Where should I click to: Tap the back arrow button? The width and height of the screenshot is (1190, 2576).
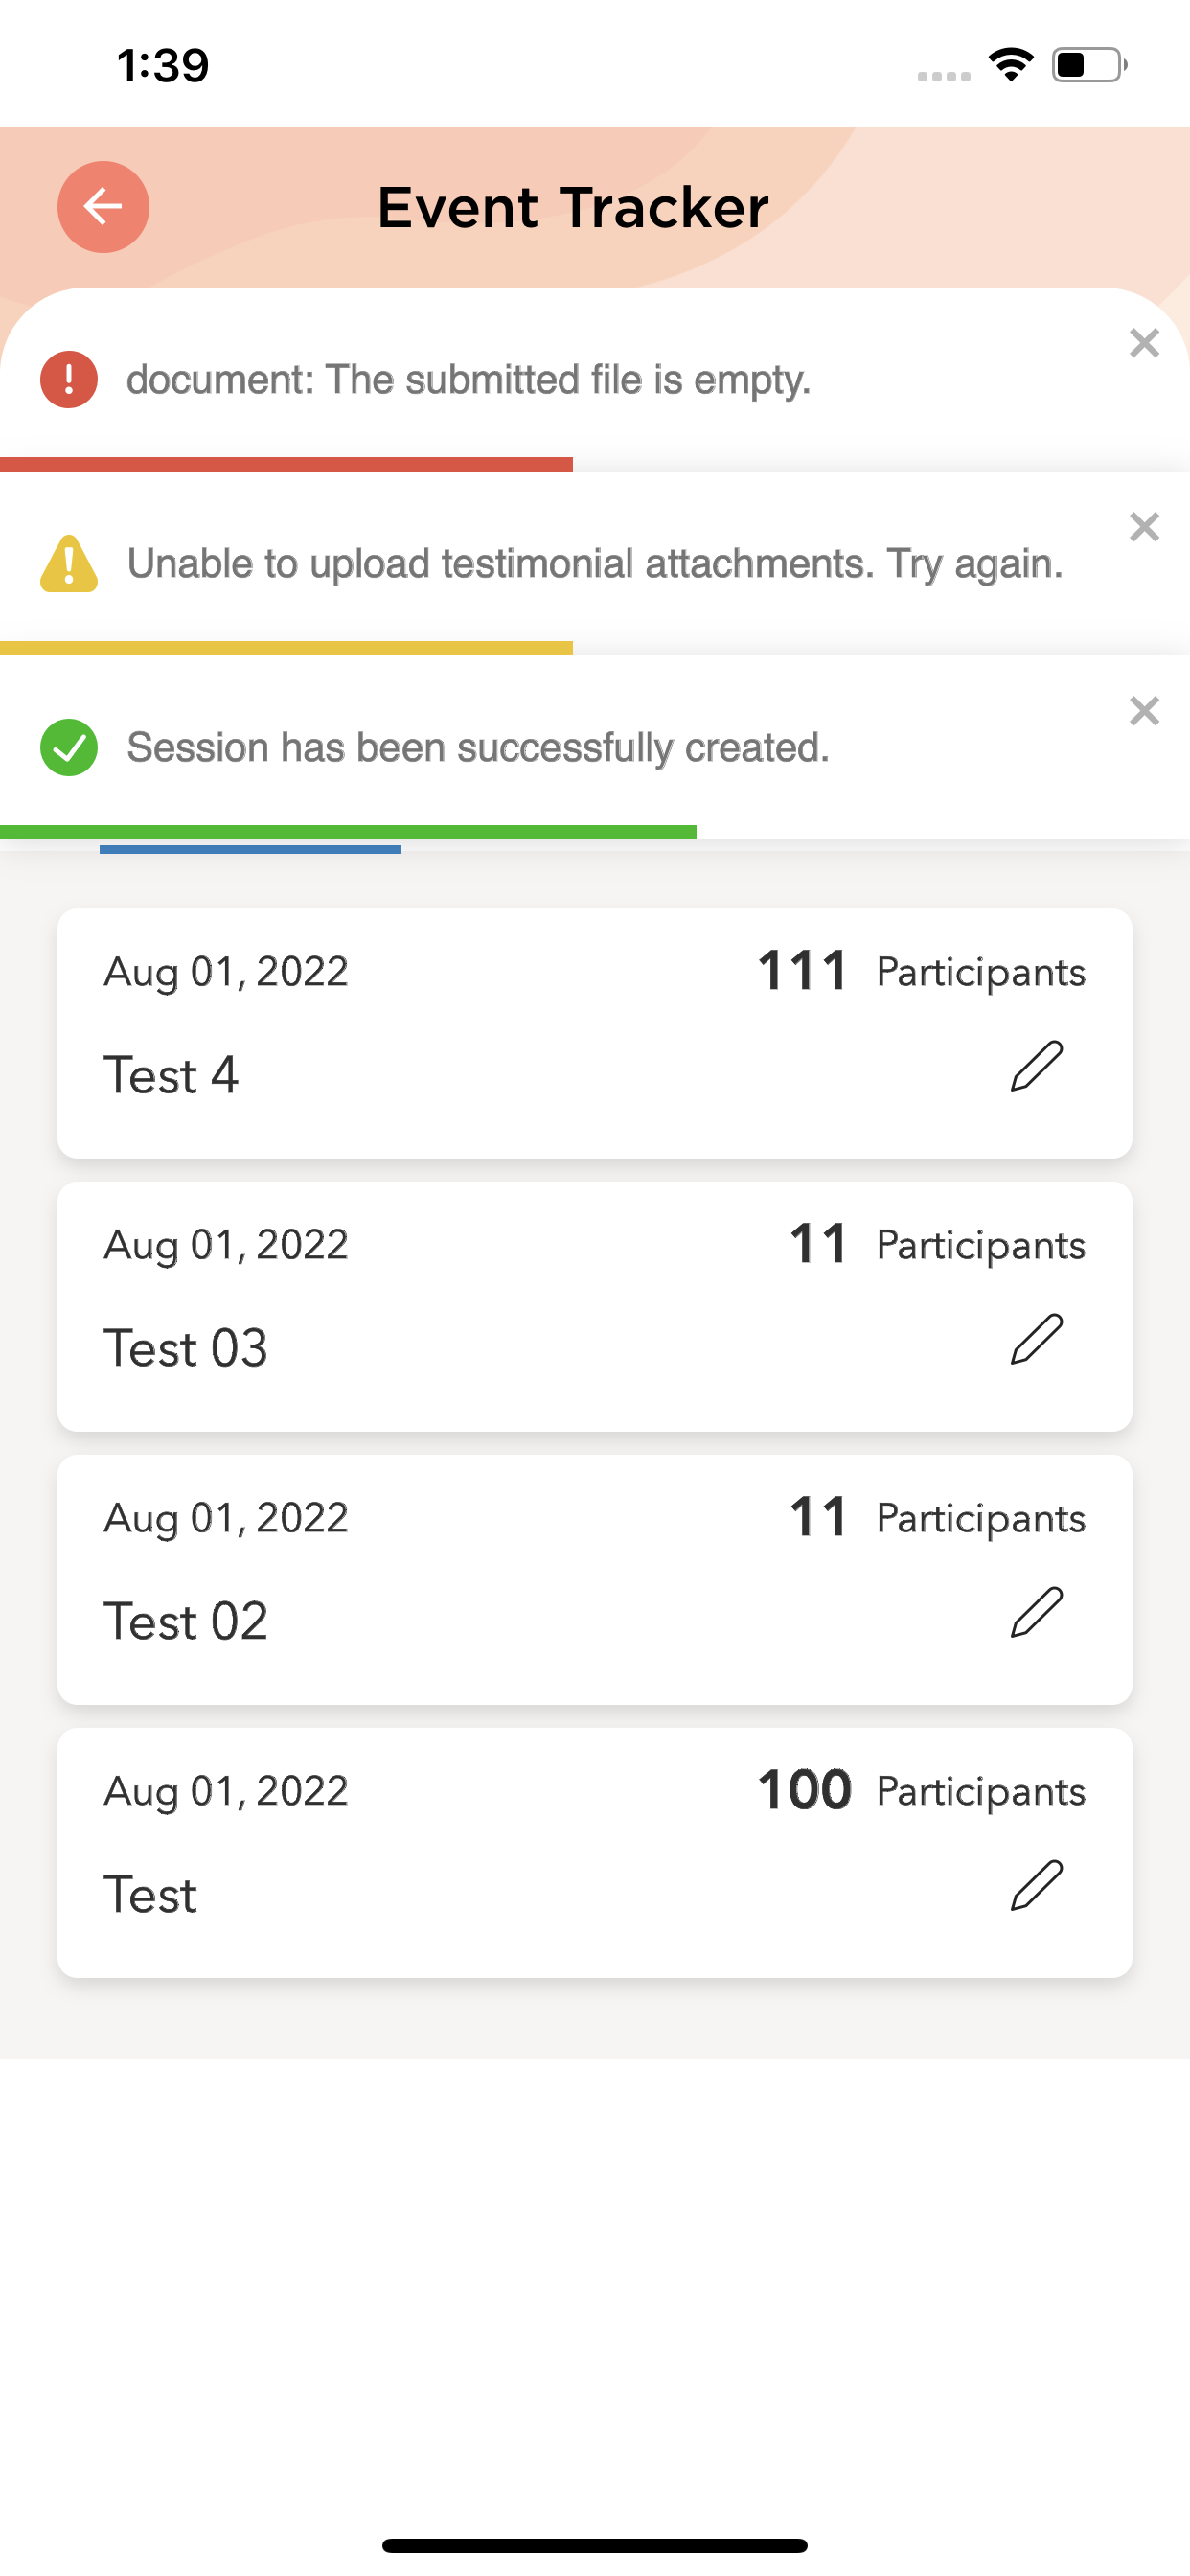click(103, 207)
